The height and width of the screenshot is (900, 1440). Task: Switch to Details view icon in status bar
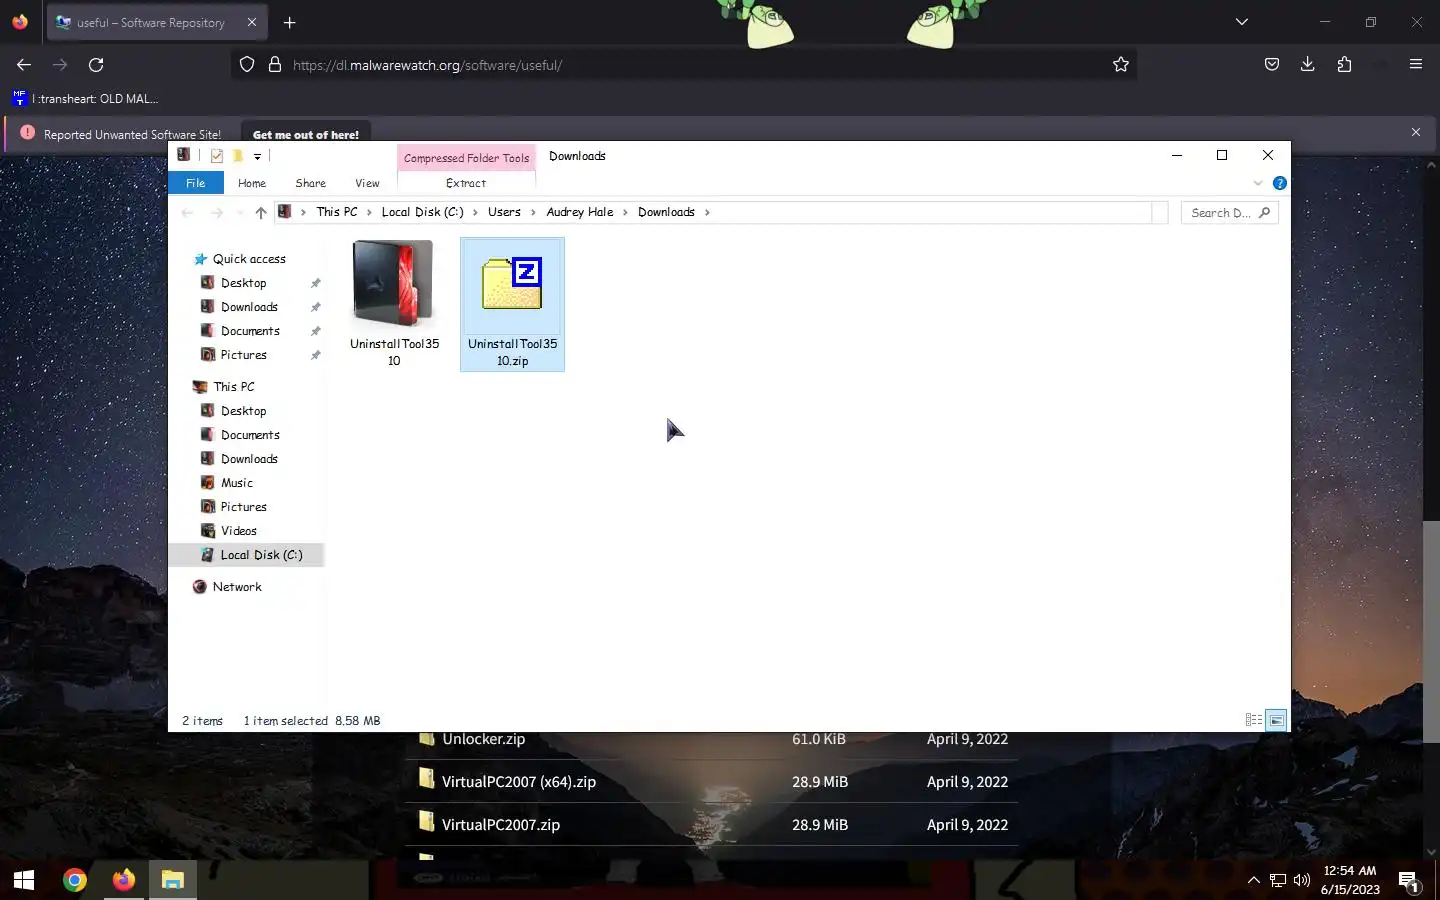[x=1253, y=720]
